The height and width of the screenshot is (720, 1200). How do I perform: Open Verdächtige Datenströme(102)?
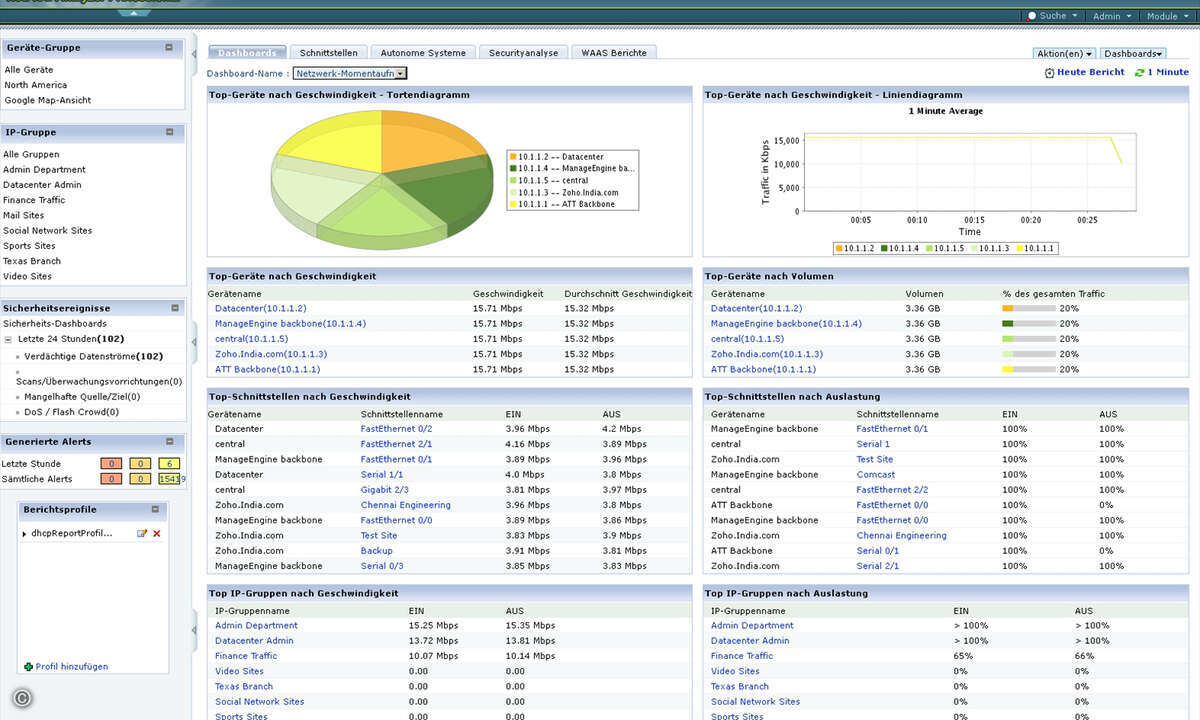click(x=94, y=356)
